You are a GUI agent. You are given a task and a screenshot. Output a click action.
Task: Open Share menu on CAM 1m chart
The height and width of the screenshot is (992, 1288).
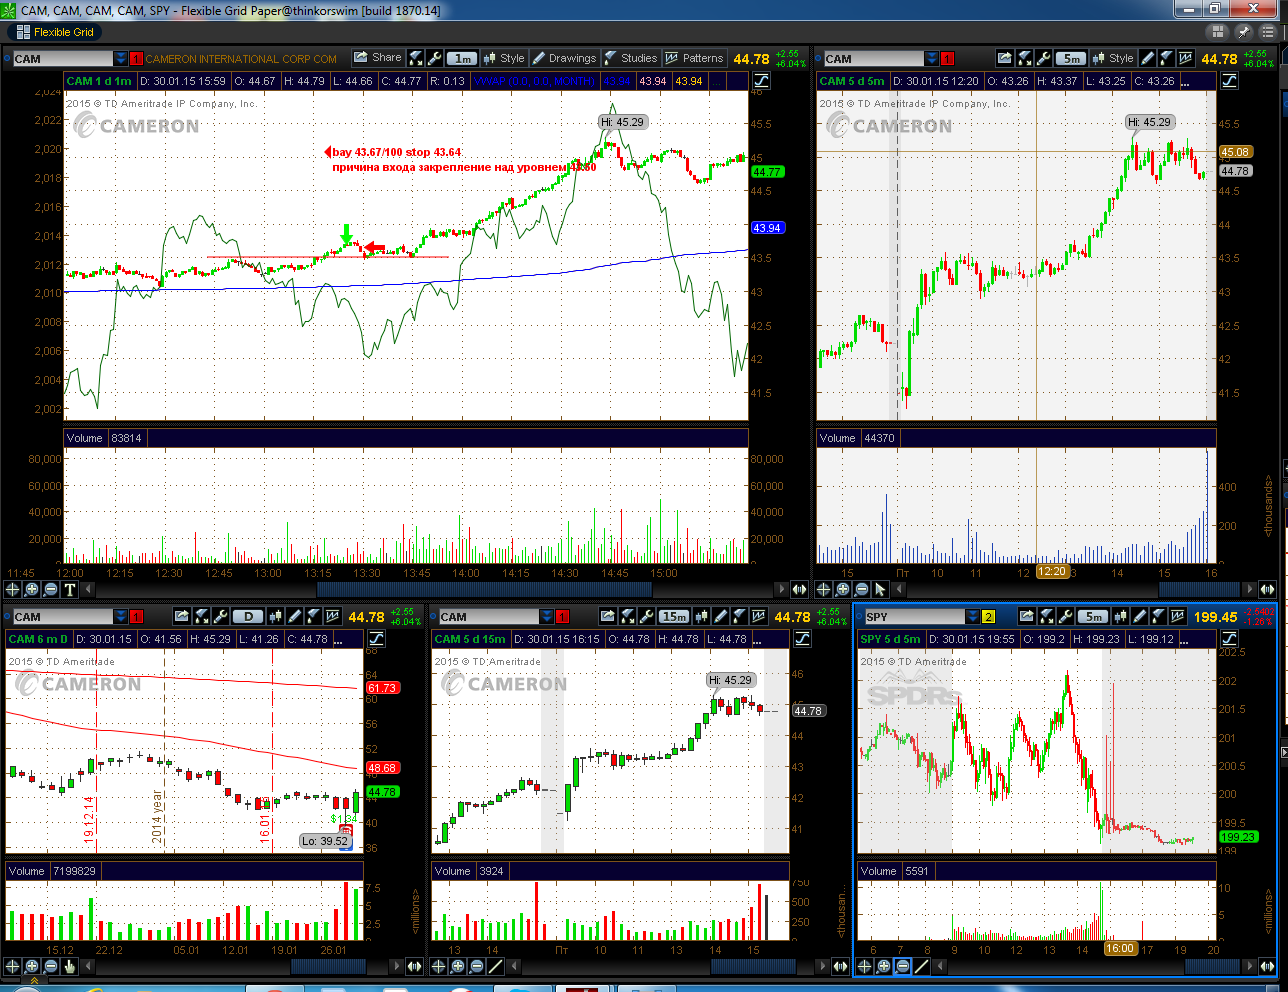pyautogui.click(x=378, y=58)
